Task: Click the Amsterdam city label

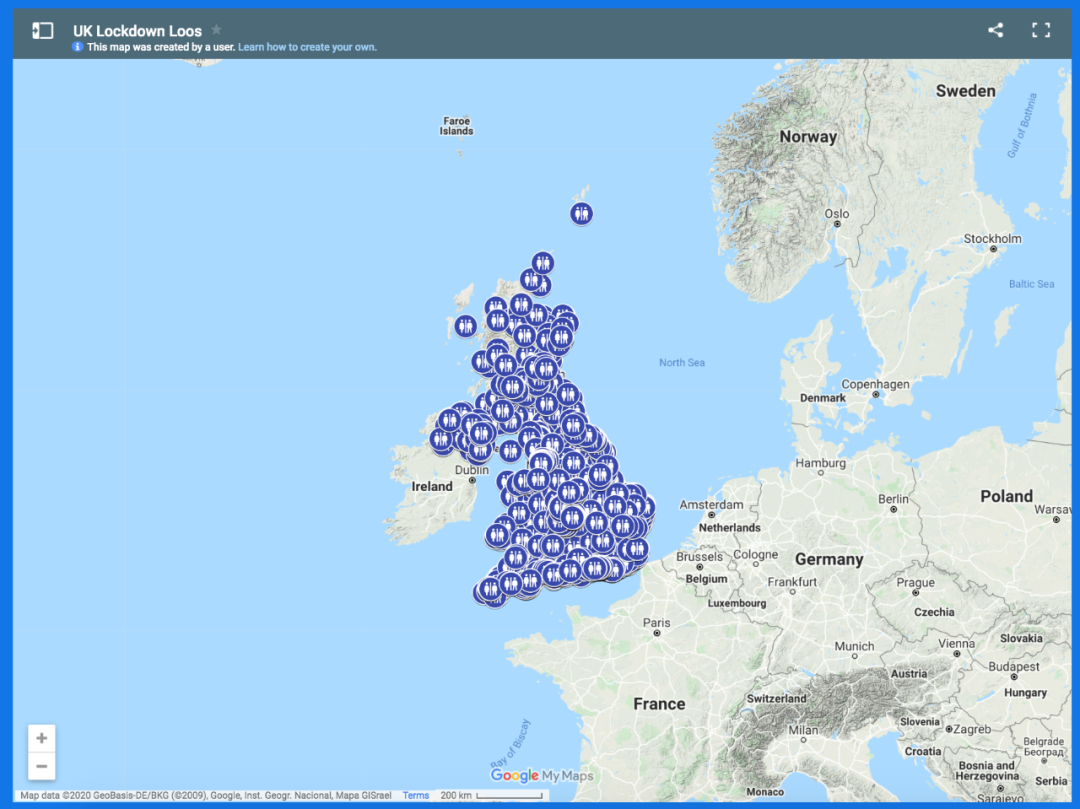Action: 712,505
